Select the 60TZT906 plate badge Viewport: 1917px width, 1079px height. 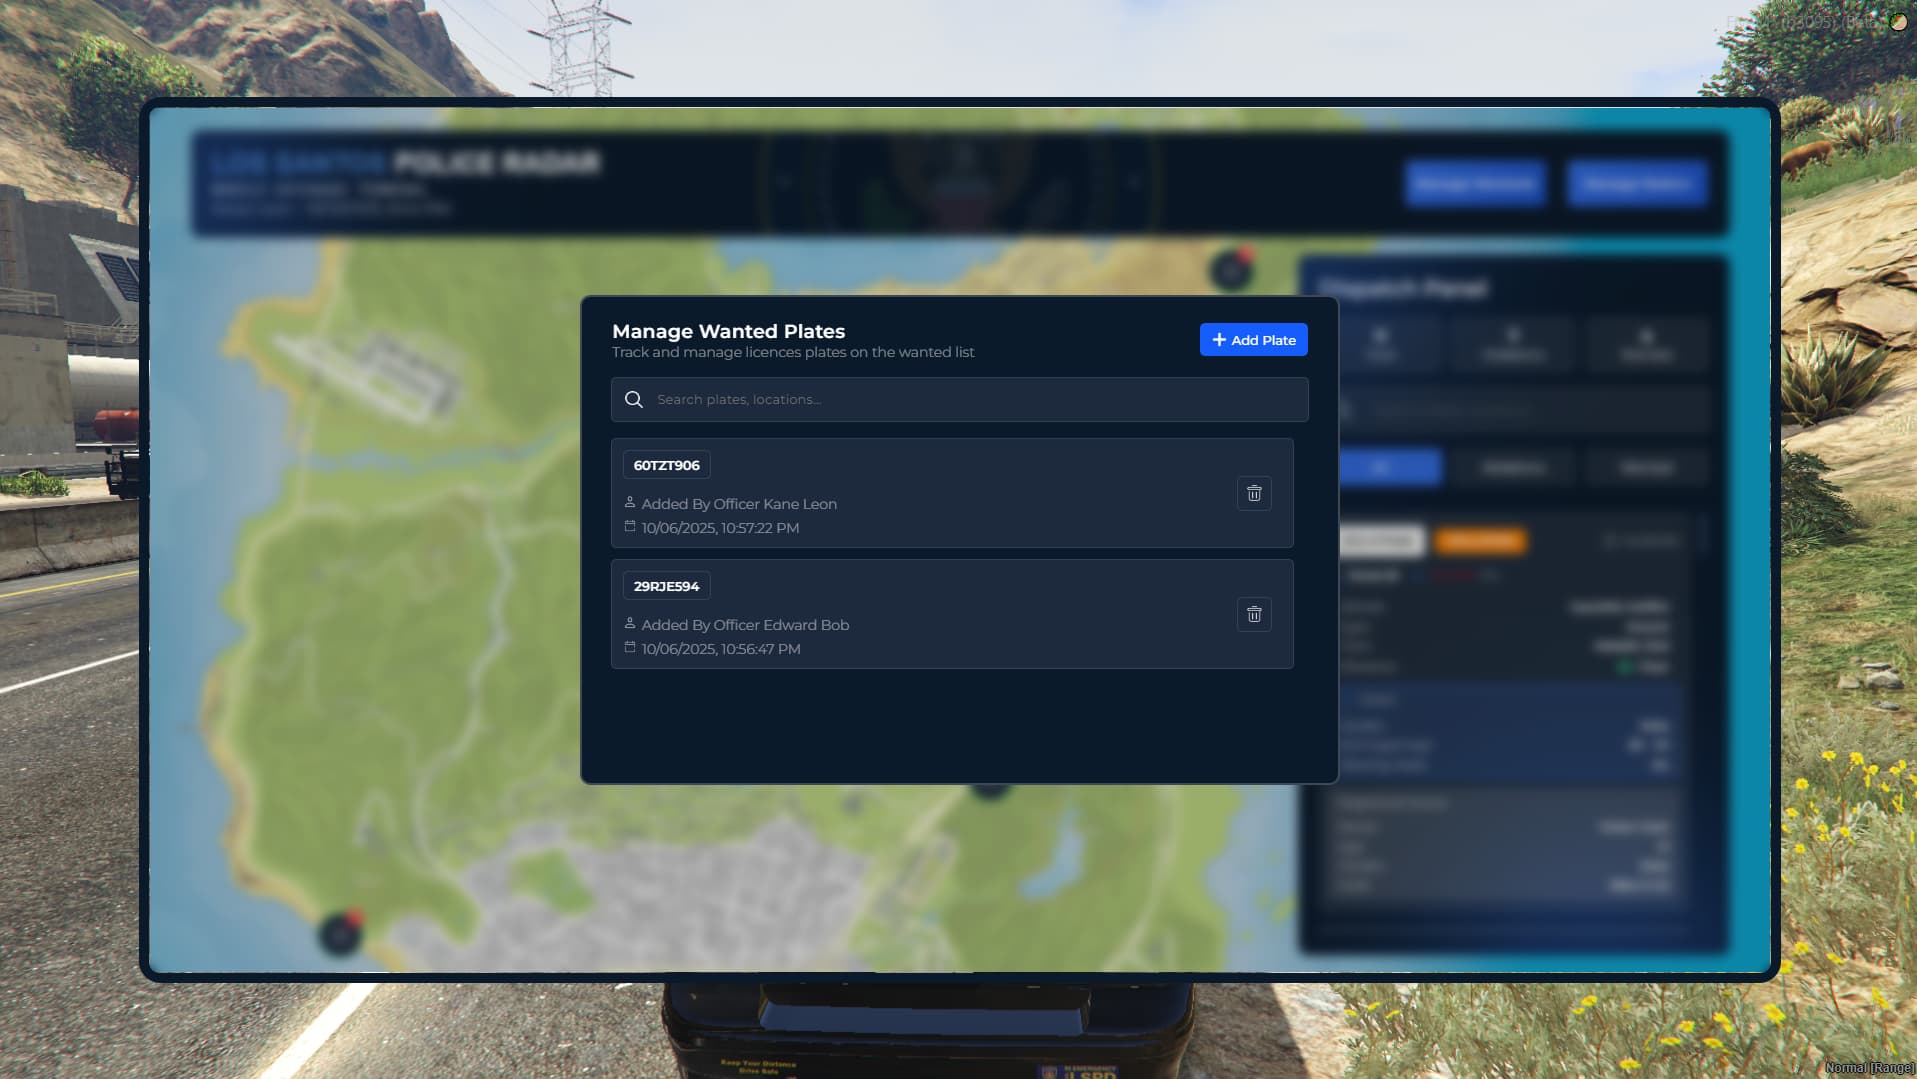point(667,465)
